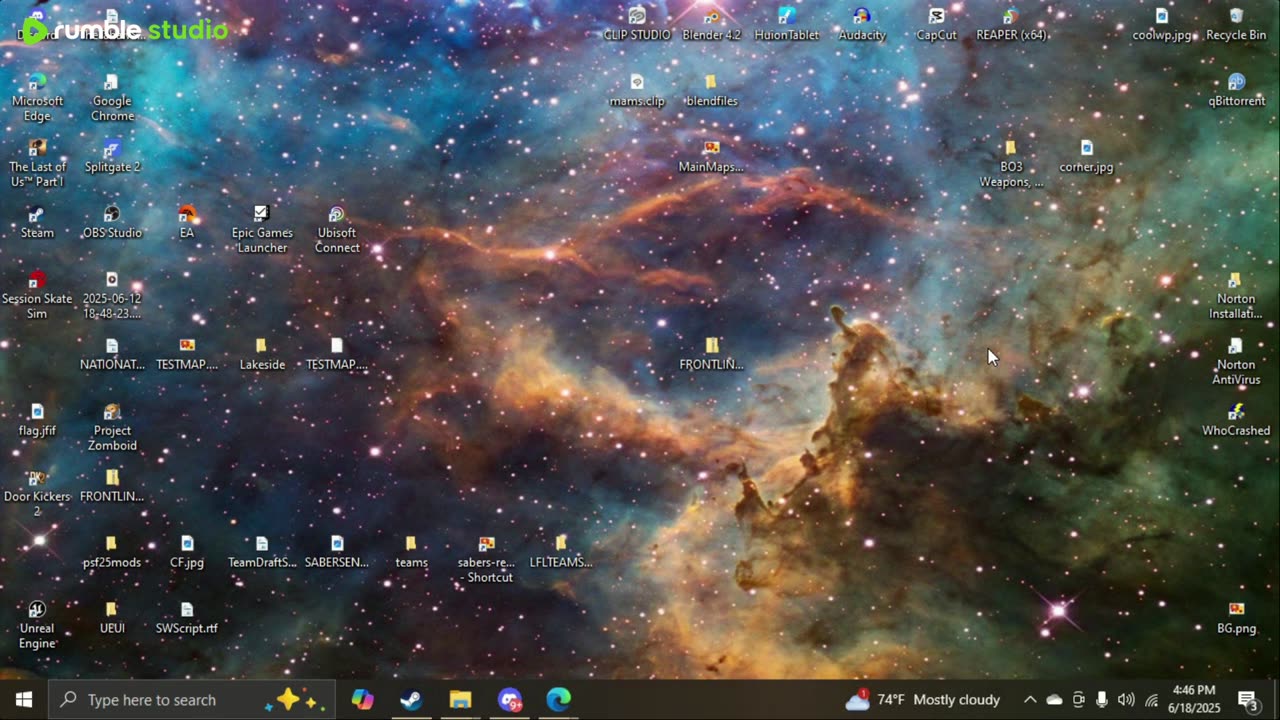Viewport: 1280px width, 720px height.
Task: Select the teams folder
Action: [x=411, y=552]
